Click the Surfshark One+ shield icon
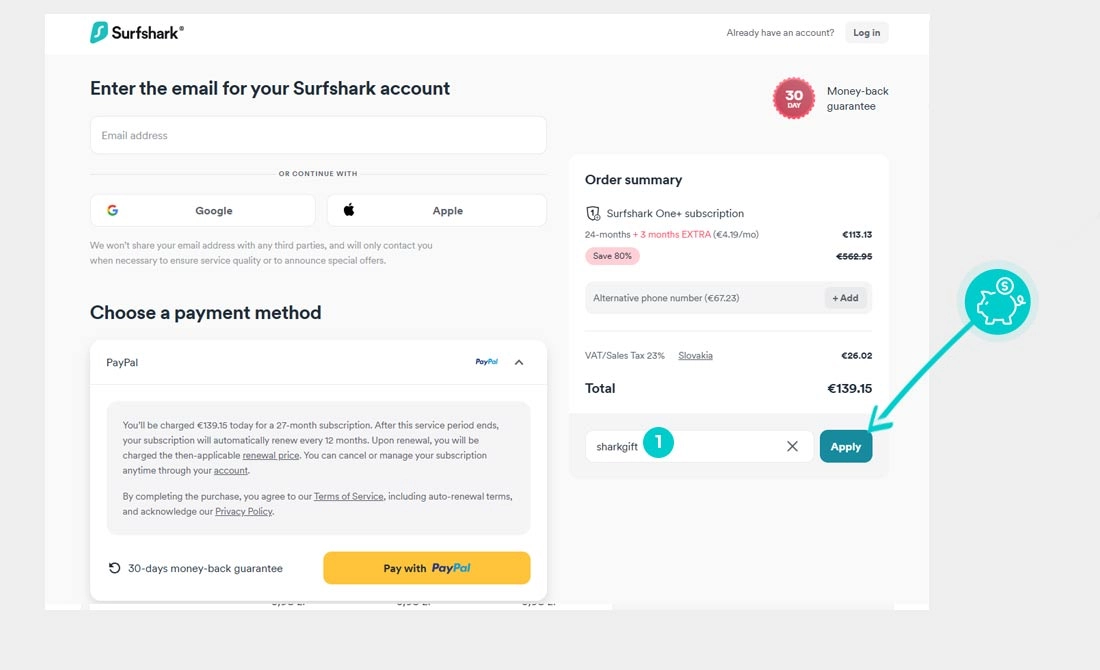This screenshot has width=1100, height=670. click(x=593, y=213)
